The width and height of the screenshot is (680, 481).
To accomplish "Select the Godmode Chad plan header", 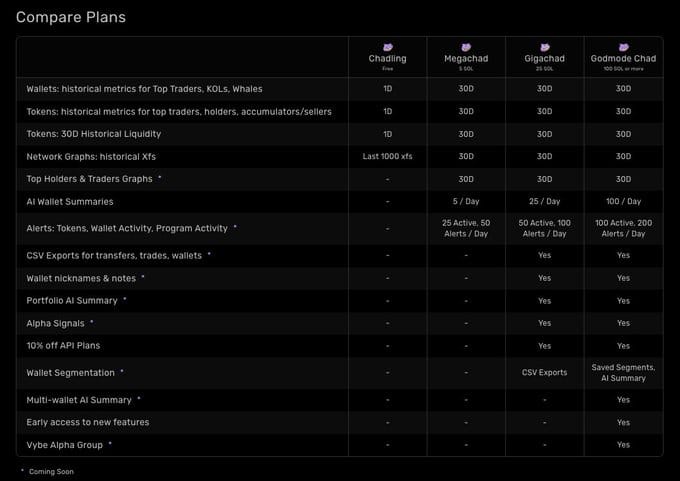I will click(x=624, y=59).
